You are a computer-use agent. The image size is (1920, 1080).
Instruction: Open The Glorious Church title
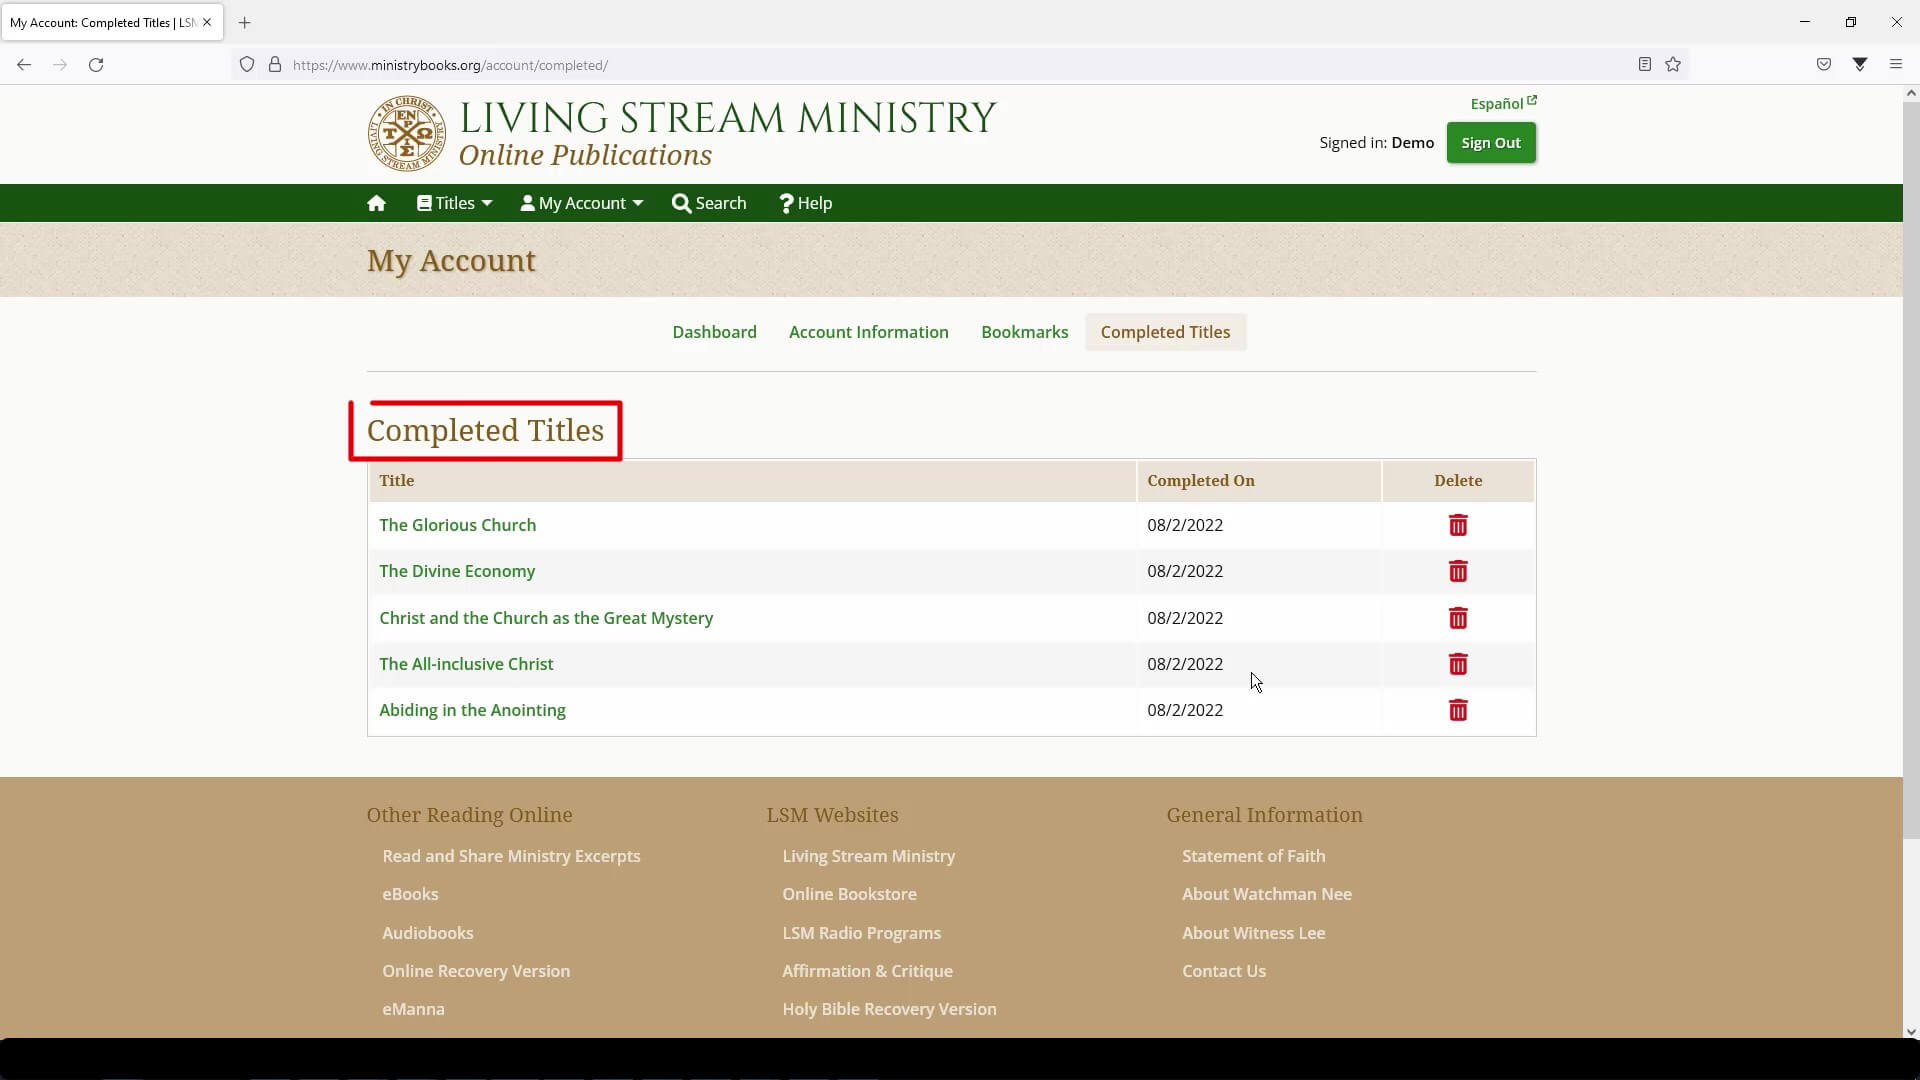coord(457,525)
